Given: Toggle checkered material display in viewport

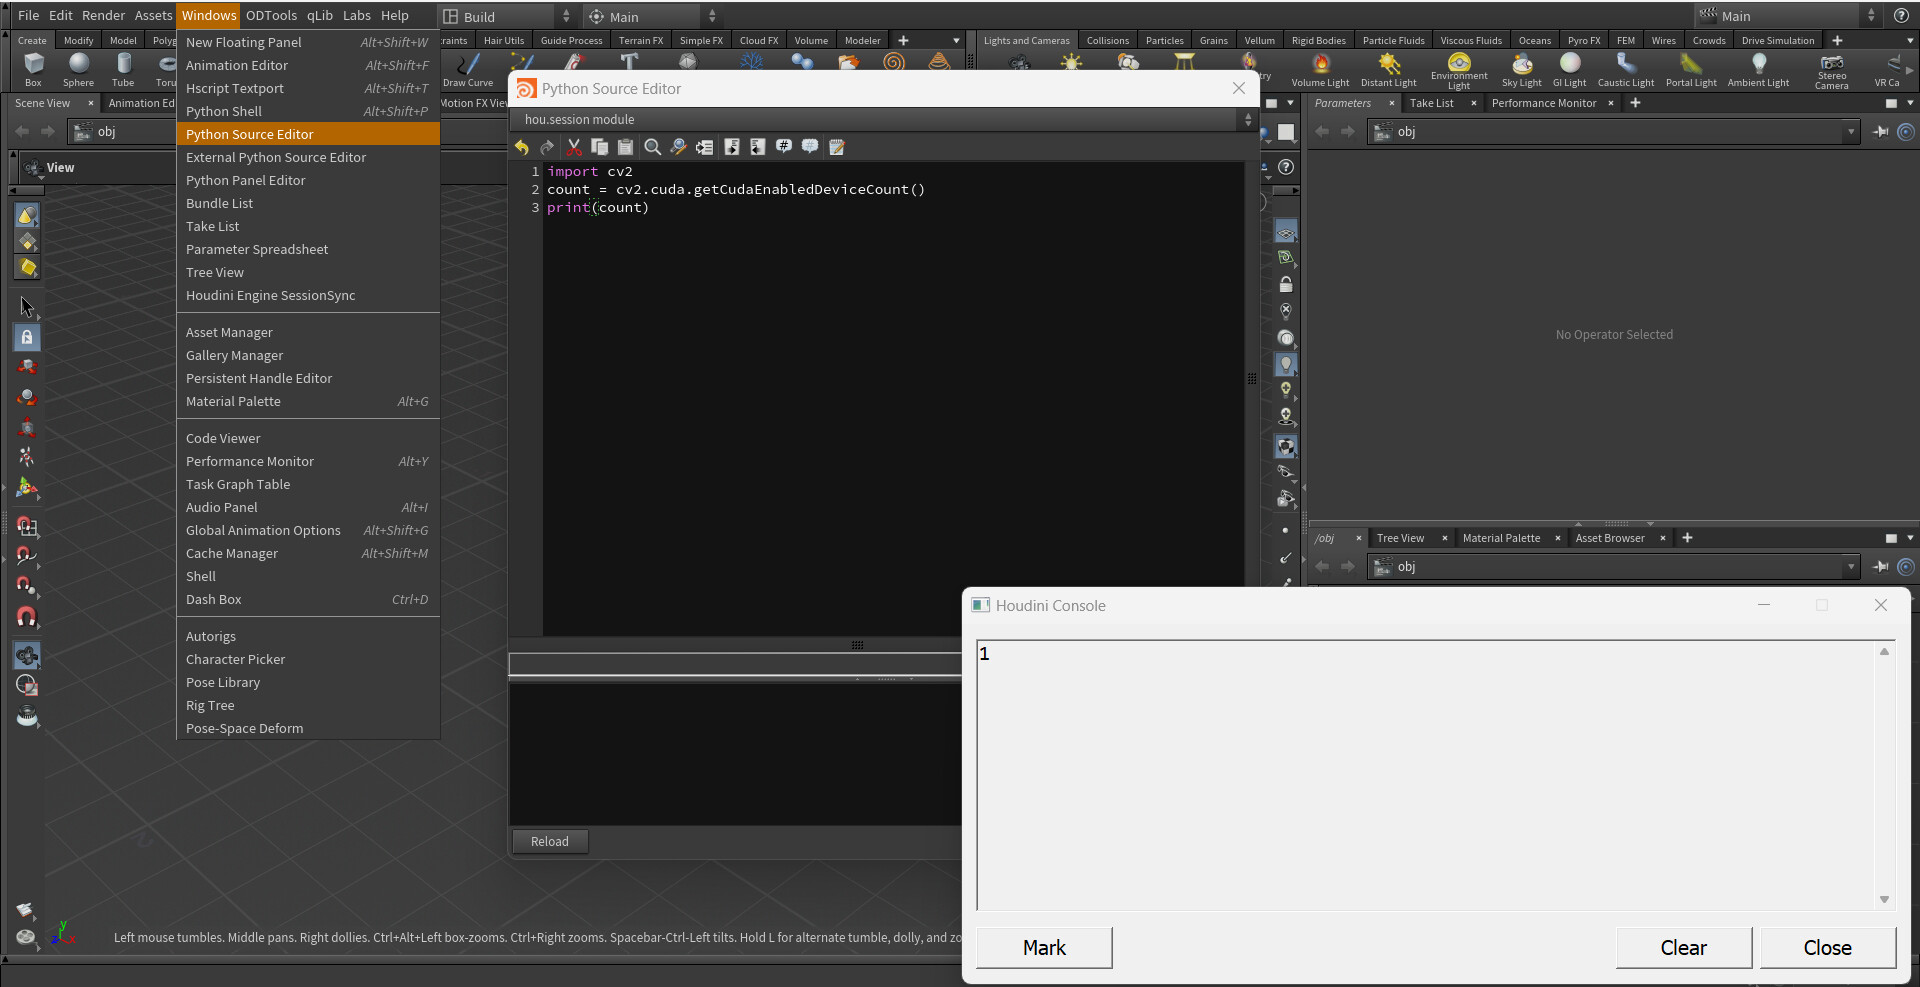Looking at the screenshot, I should pos(1286,446).
